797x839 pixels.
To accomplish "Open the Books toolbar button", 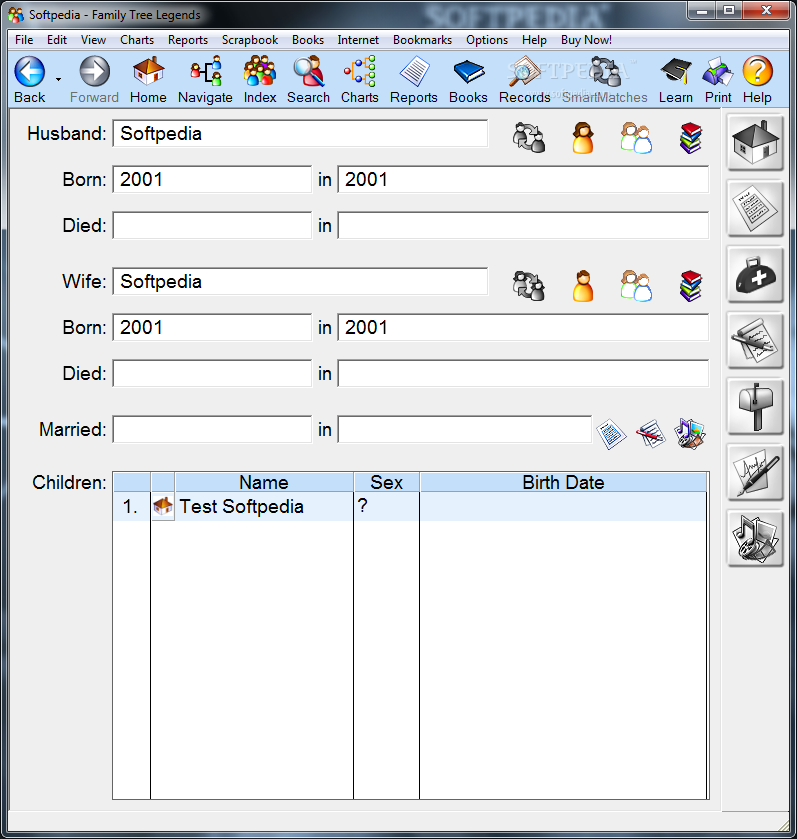I will [x=469, y=79].
